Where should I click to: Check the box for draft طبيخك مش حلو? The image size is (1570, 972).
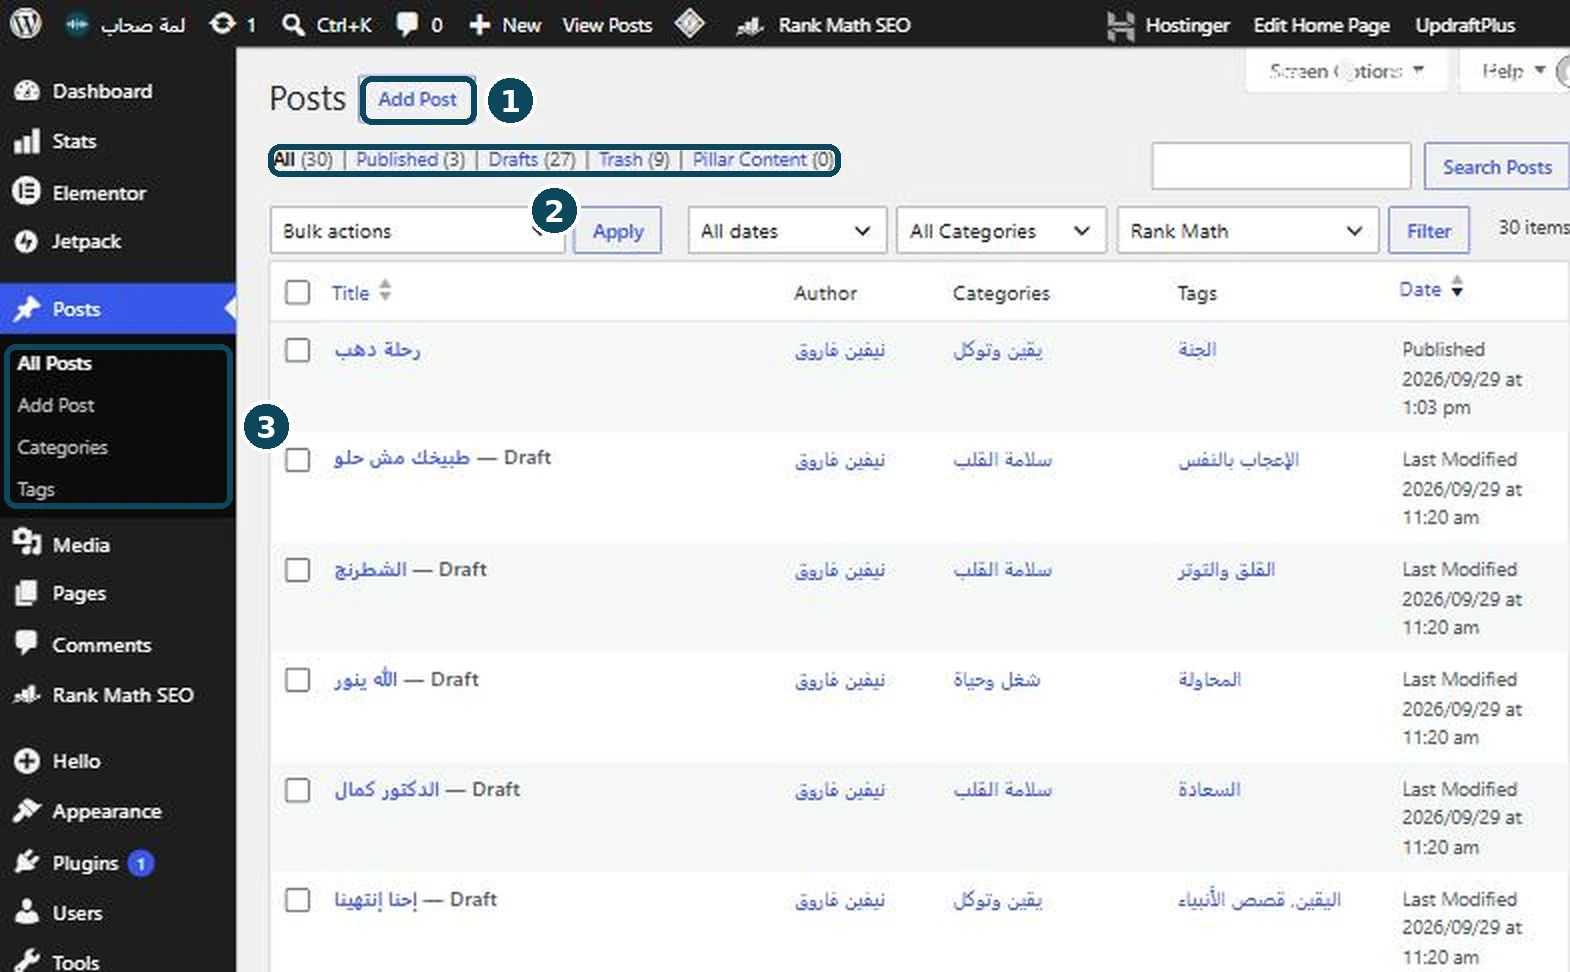(298, 460)
